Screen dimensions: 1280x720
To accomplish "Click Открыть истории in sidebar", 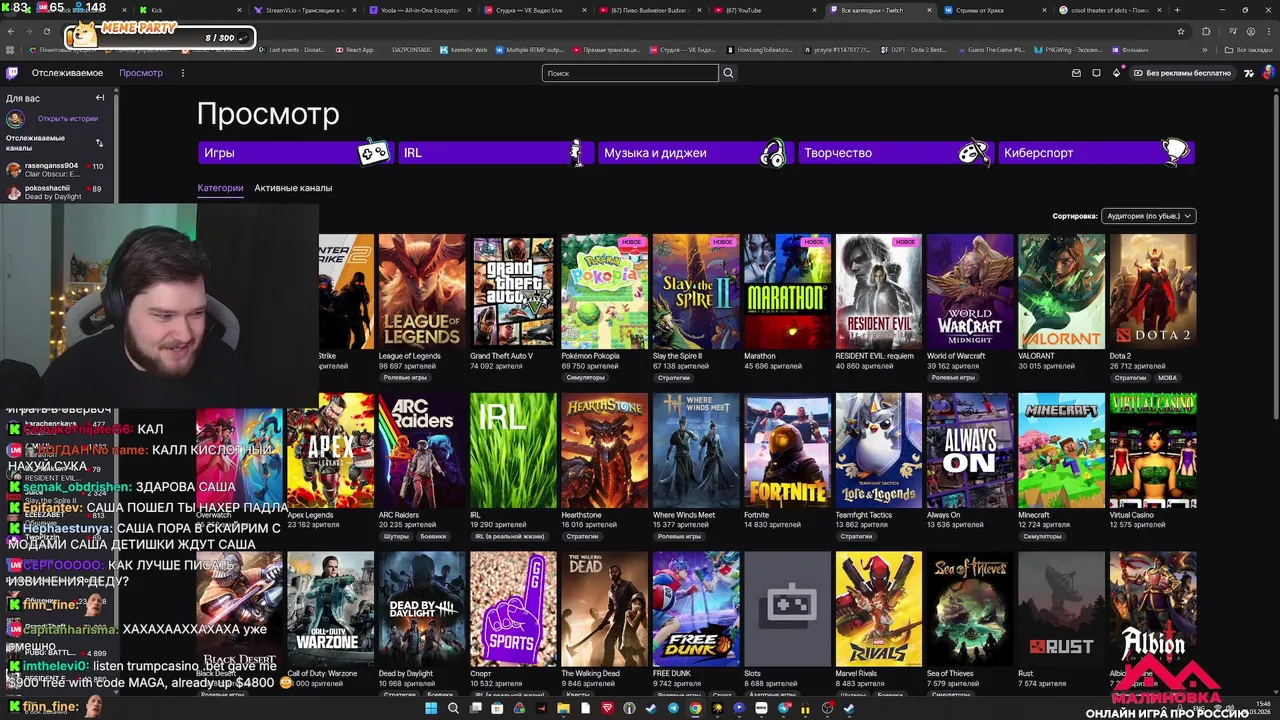I will point(68,119).
